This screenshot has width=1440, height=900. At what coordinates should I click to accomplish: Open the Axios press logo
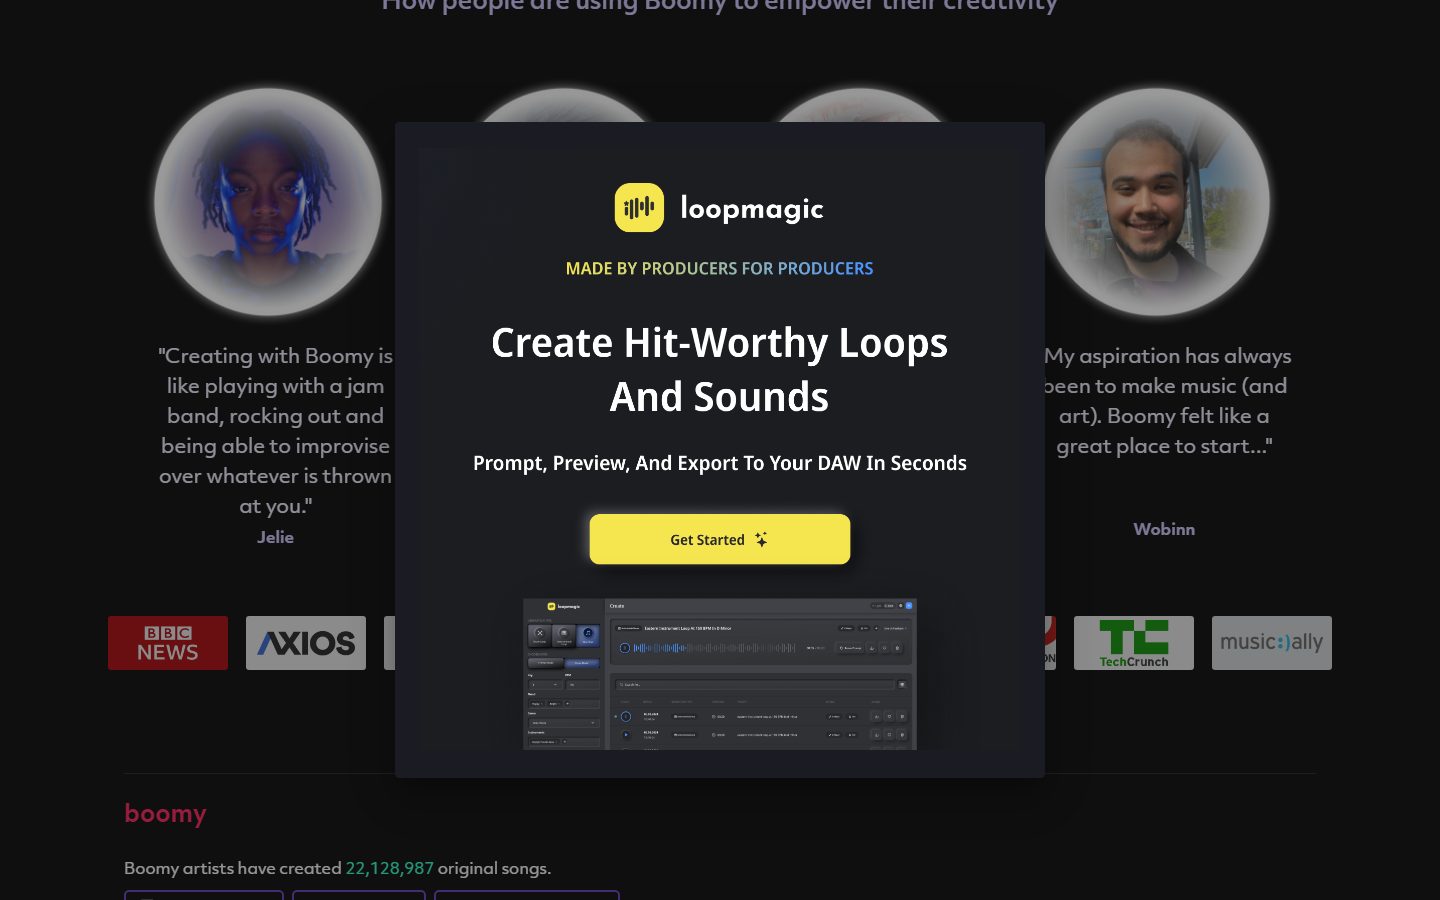[306, 643]
